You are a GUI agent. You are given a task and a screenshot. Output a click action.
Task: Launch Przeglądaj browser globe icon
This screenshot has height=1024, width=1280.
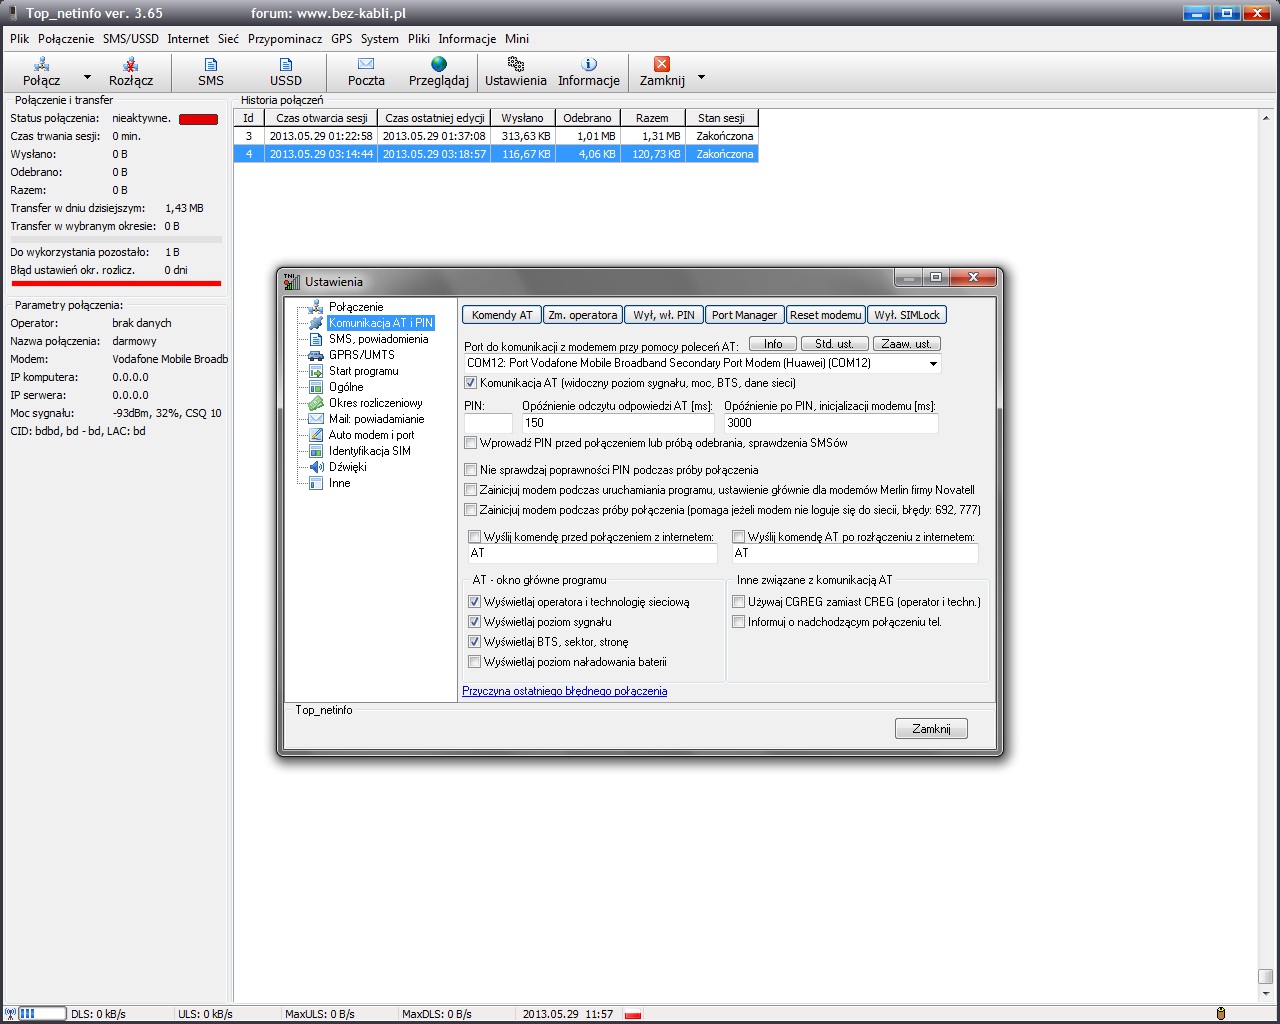438,65
